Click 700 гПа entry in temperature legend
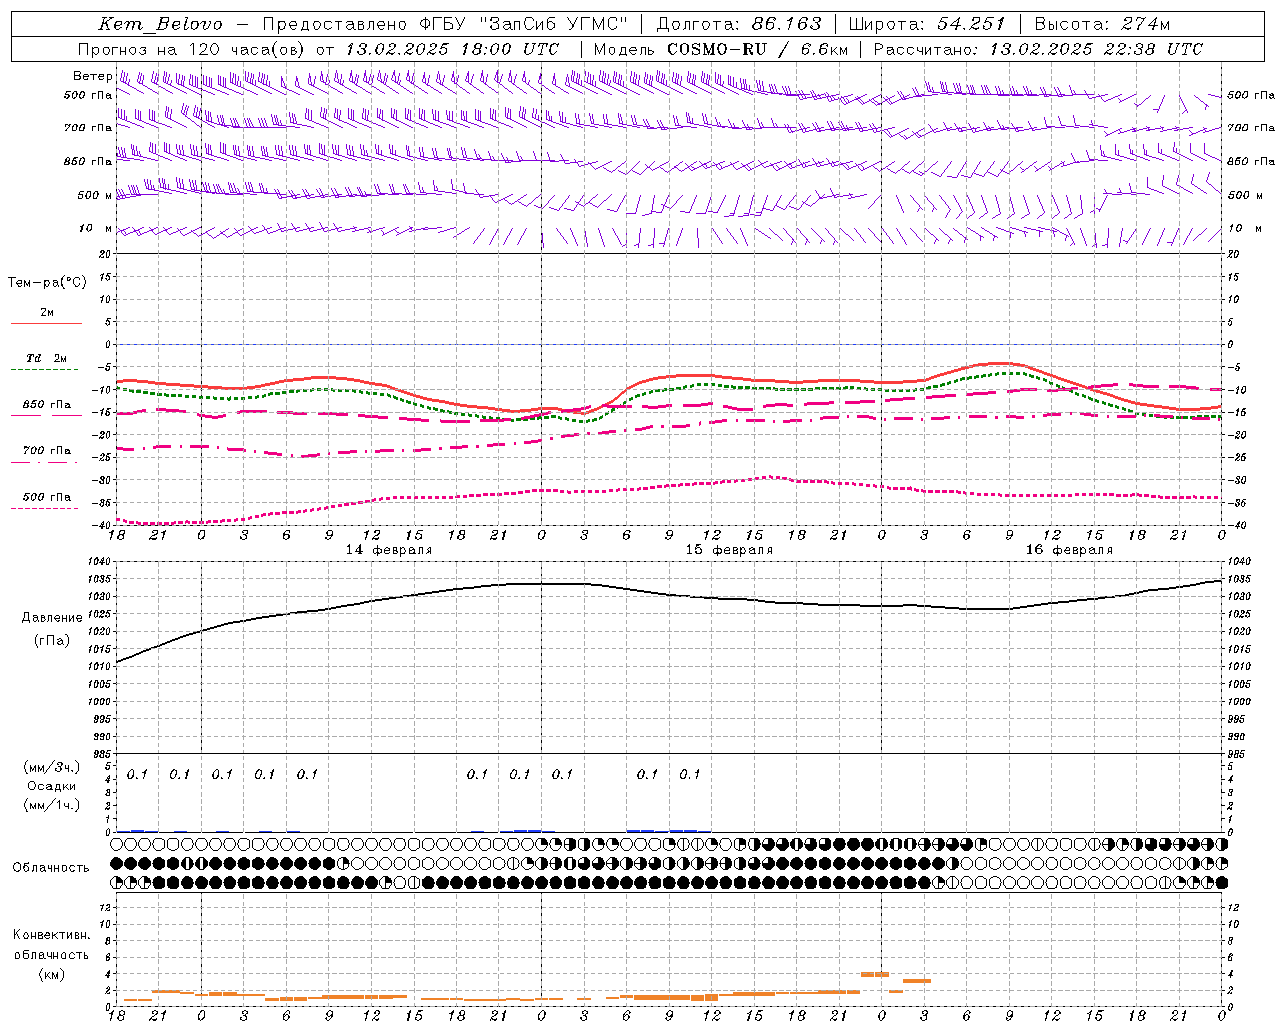The image size is (1280, 1024). (x=47, y=451)
